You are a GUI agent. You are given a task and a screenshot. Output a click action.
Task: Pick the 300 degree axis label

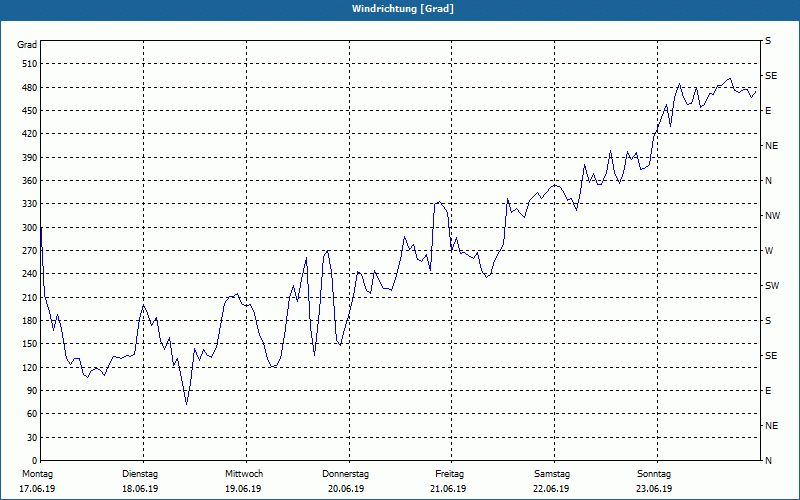[x=30, y=228]
